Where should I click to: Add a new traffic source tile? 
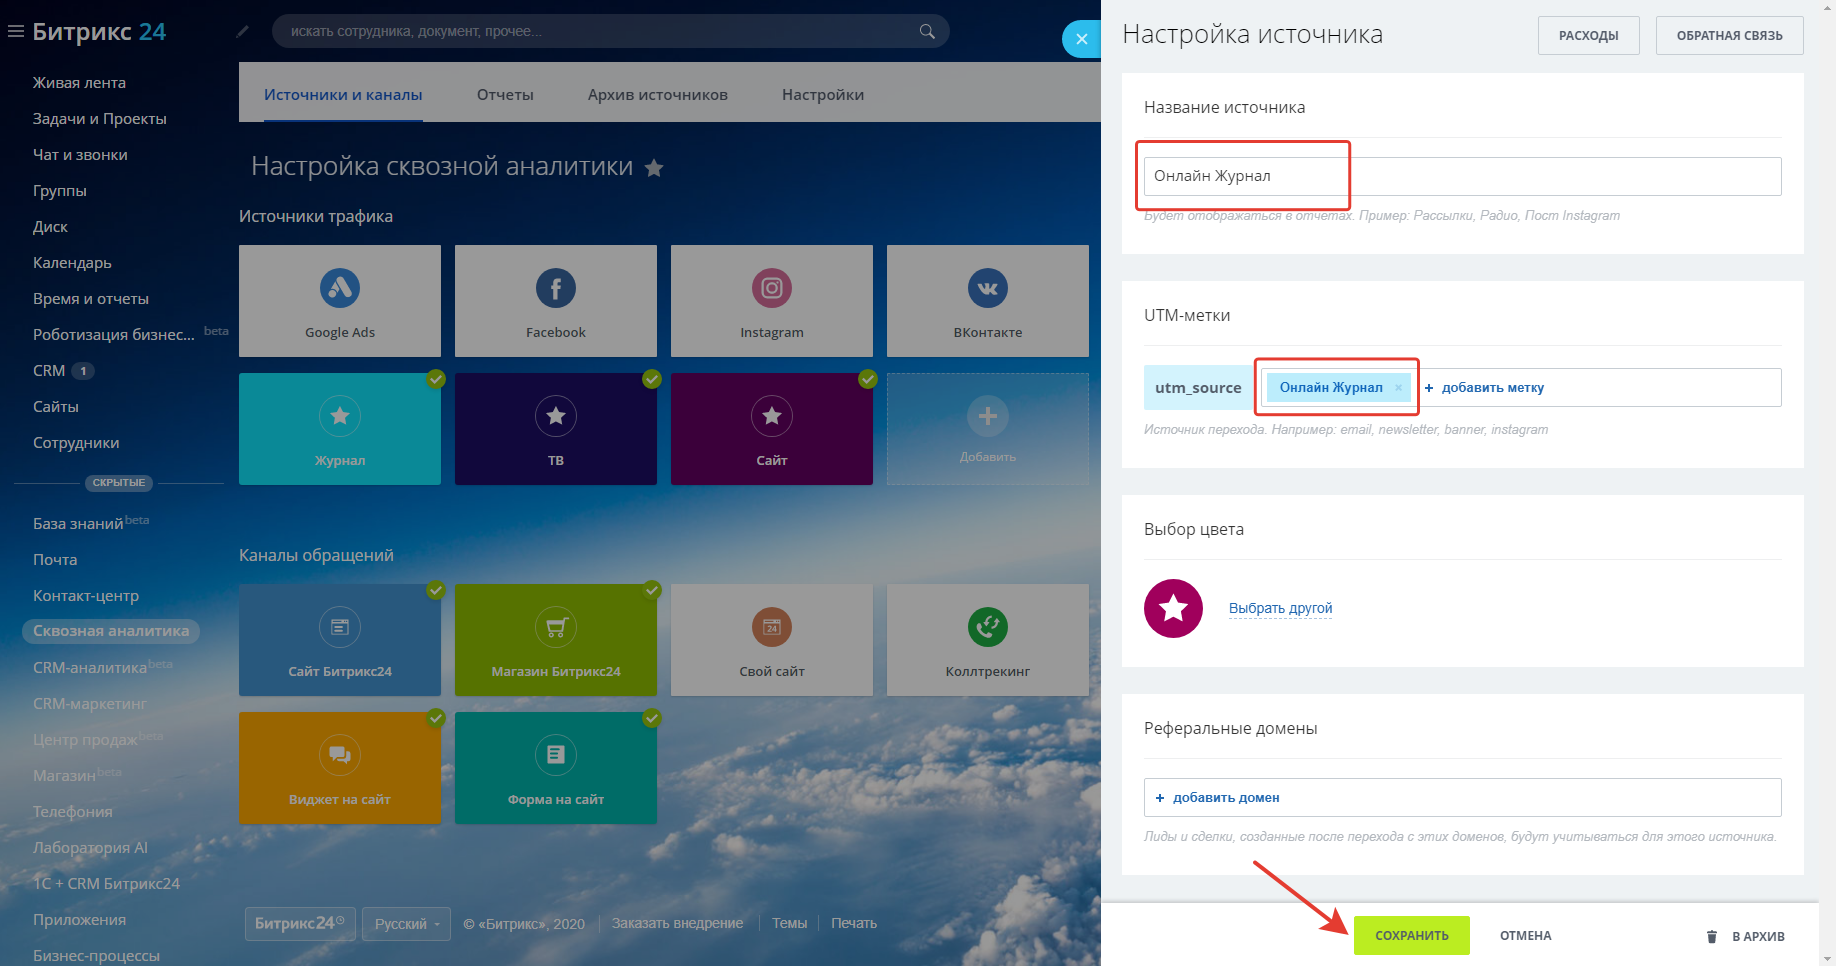pyautogui.click(x=988, y=429)
